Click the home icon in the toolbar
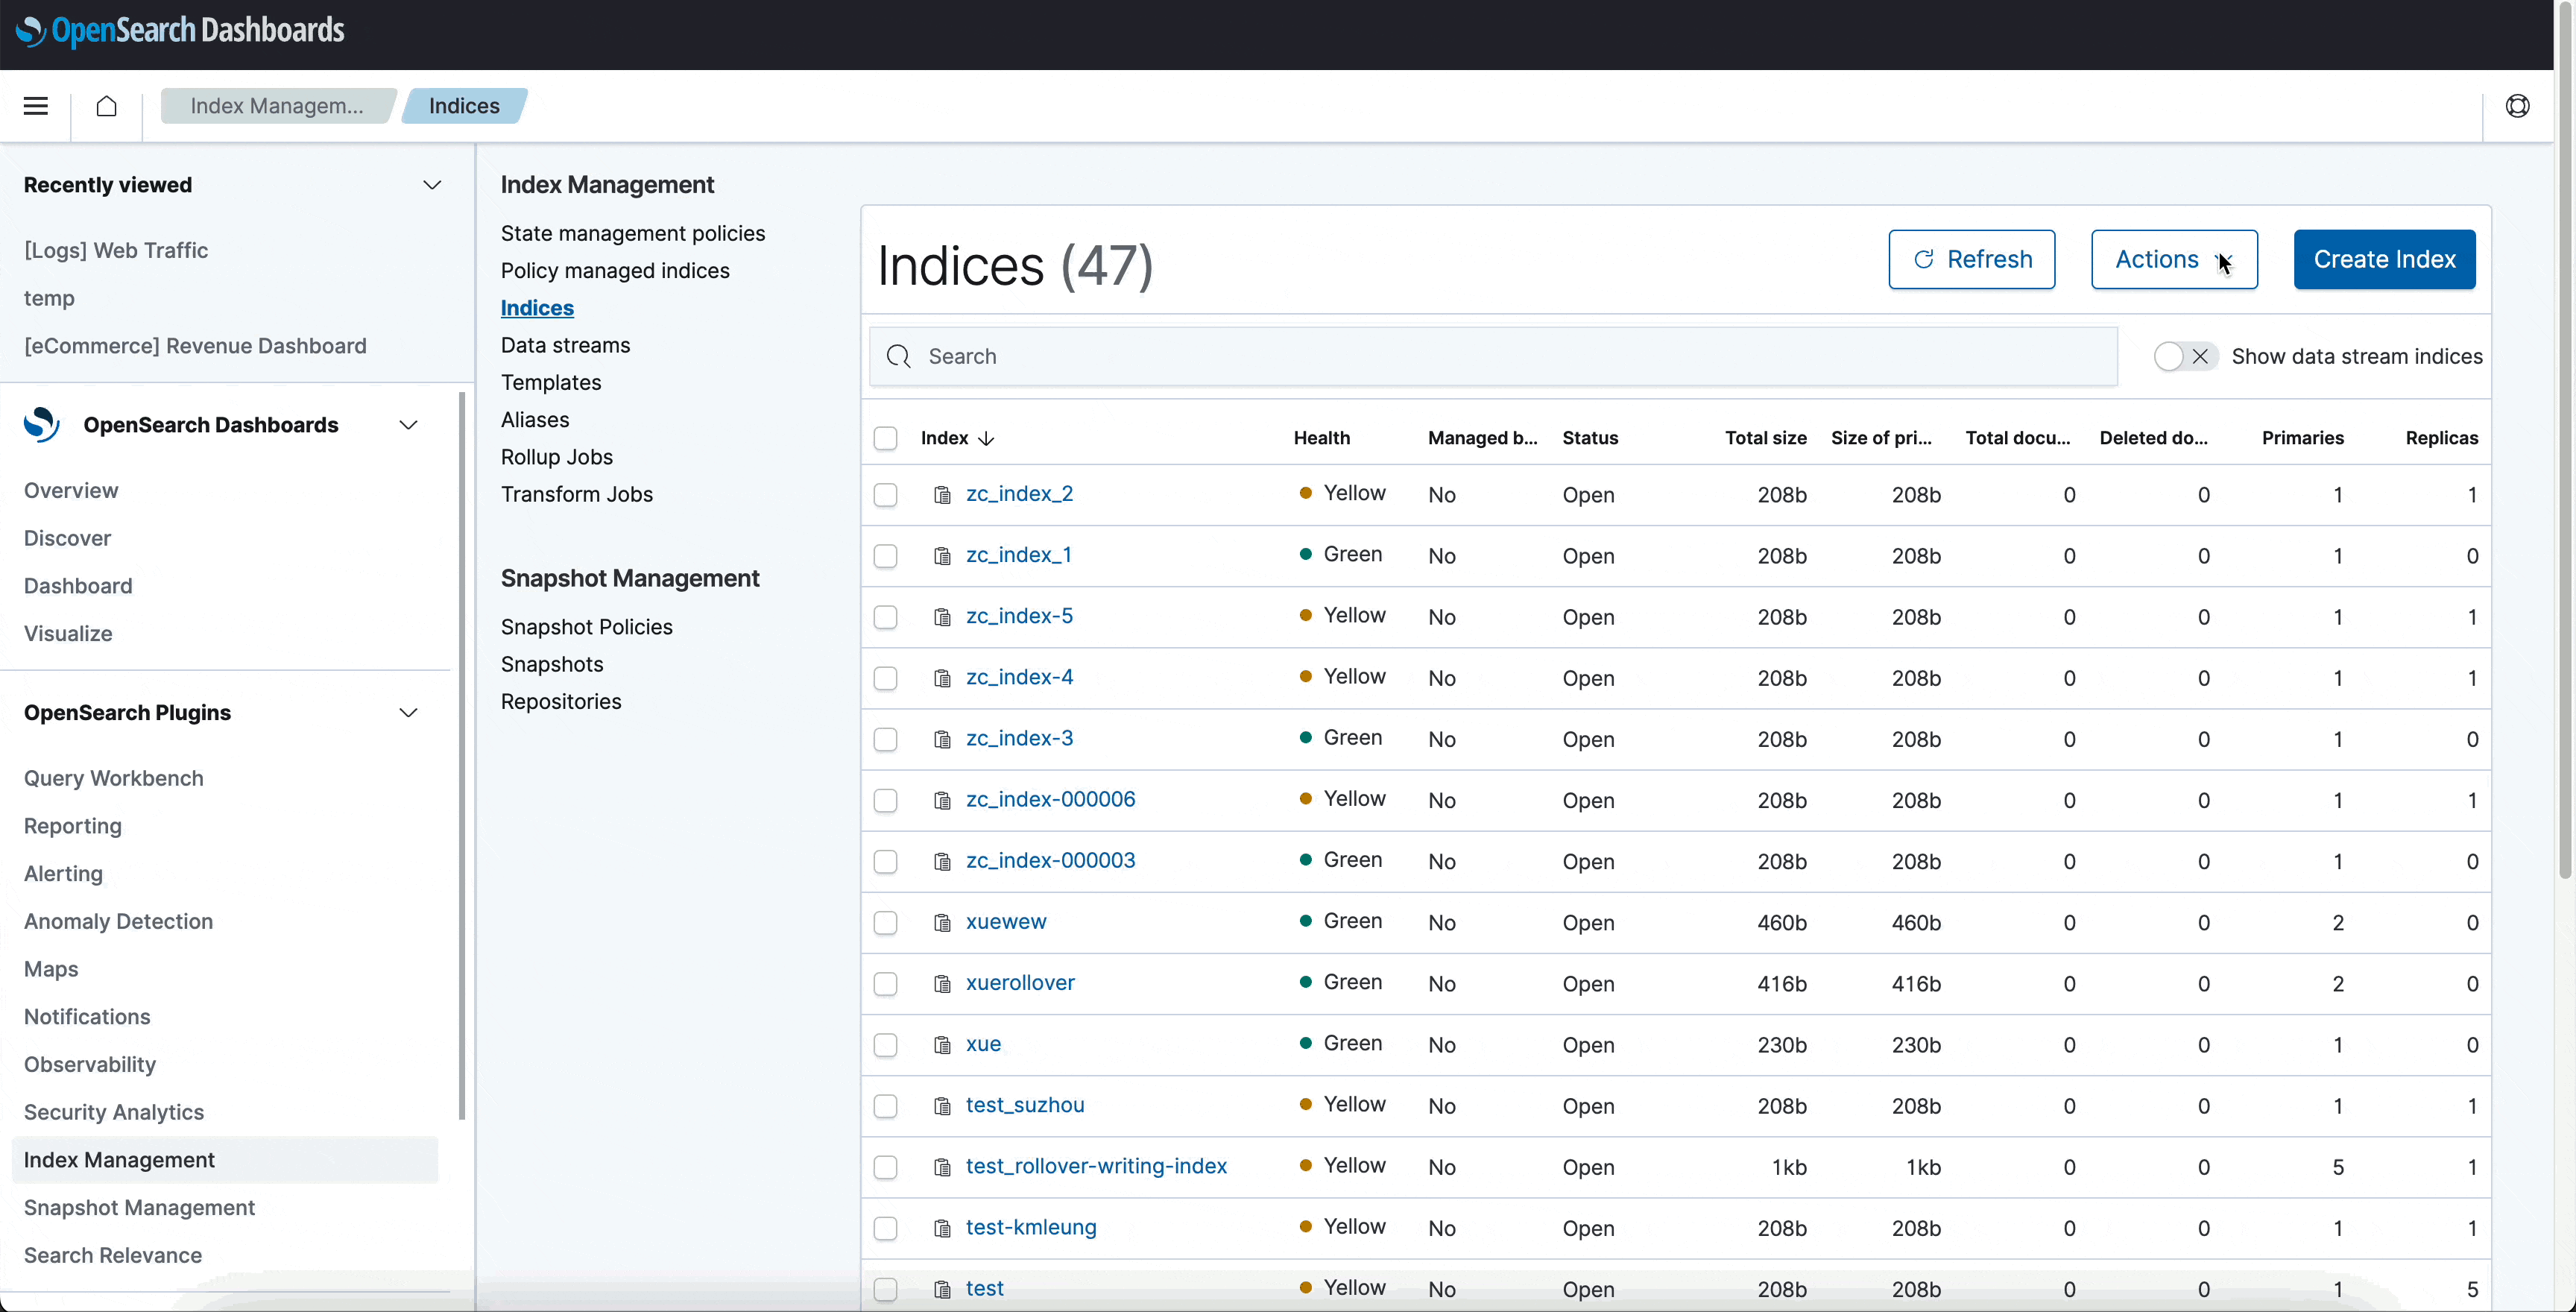The image size is (2576, 1312). click(x=106, y=105)
